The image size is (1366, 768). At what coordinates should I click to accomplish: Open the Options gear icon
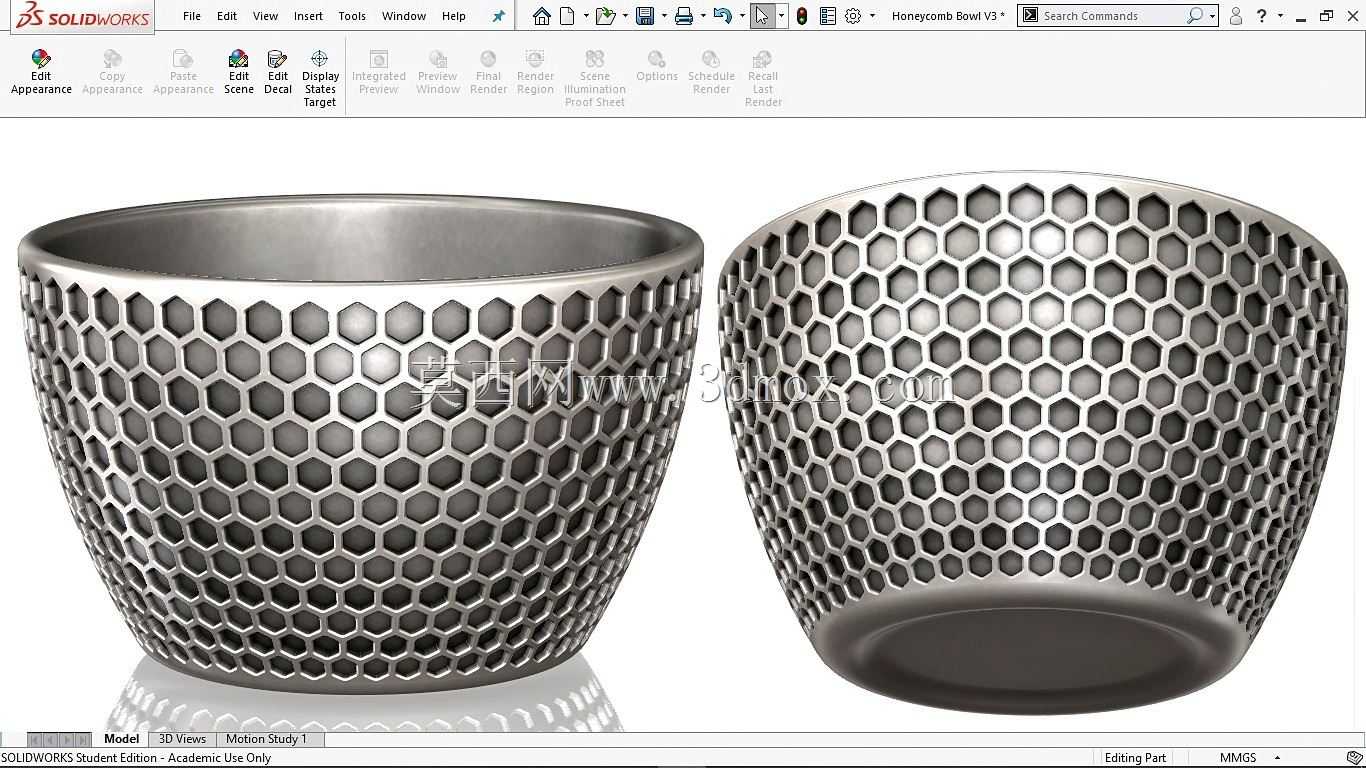pyautogui.click(x=853, y=16)
